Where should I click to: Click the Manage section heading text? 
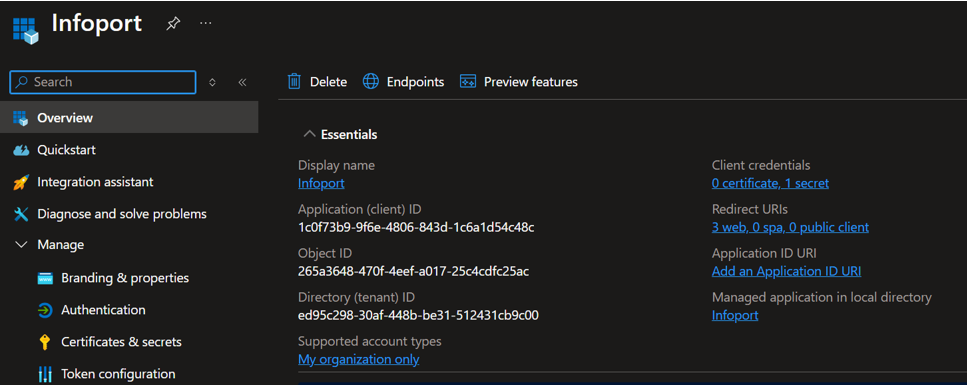(x=60, y=245)
